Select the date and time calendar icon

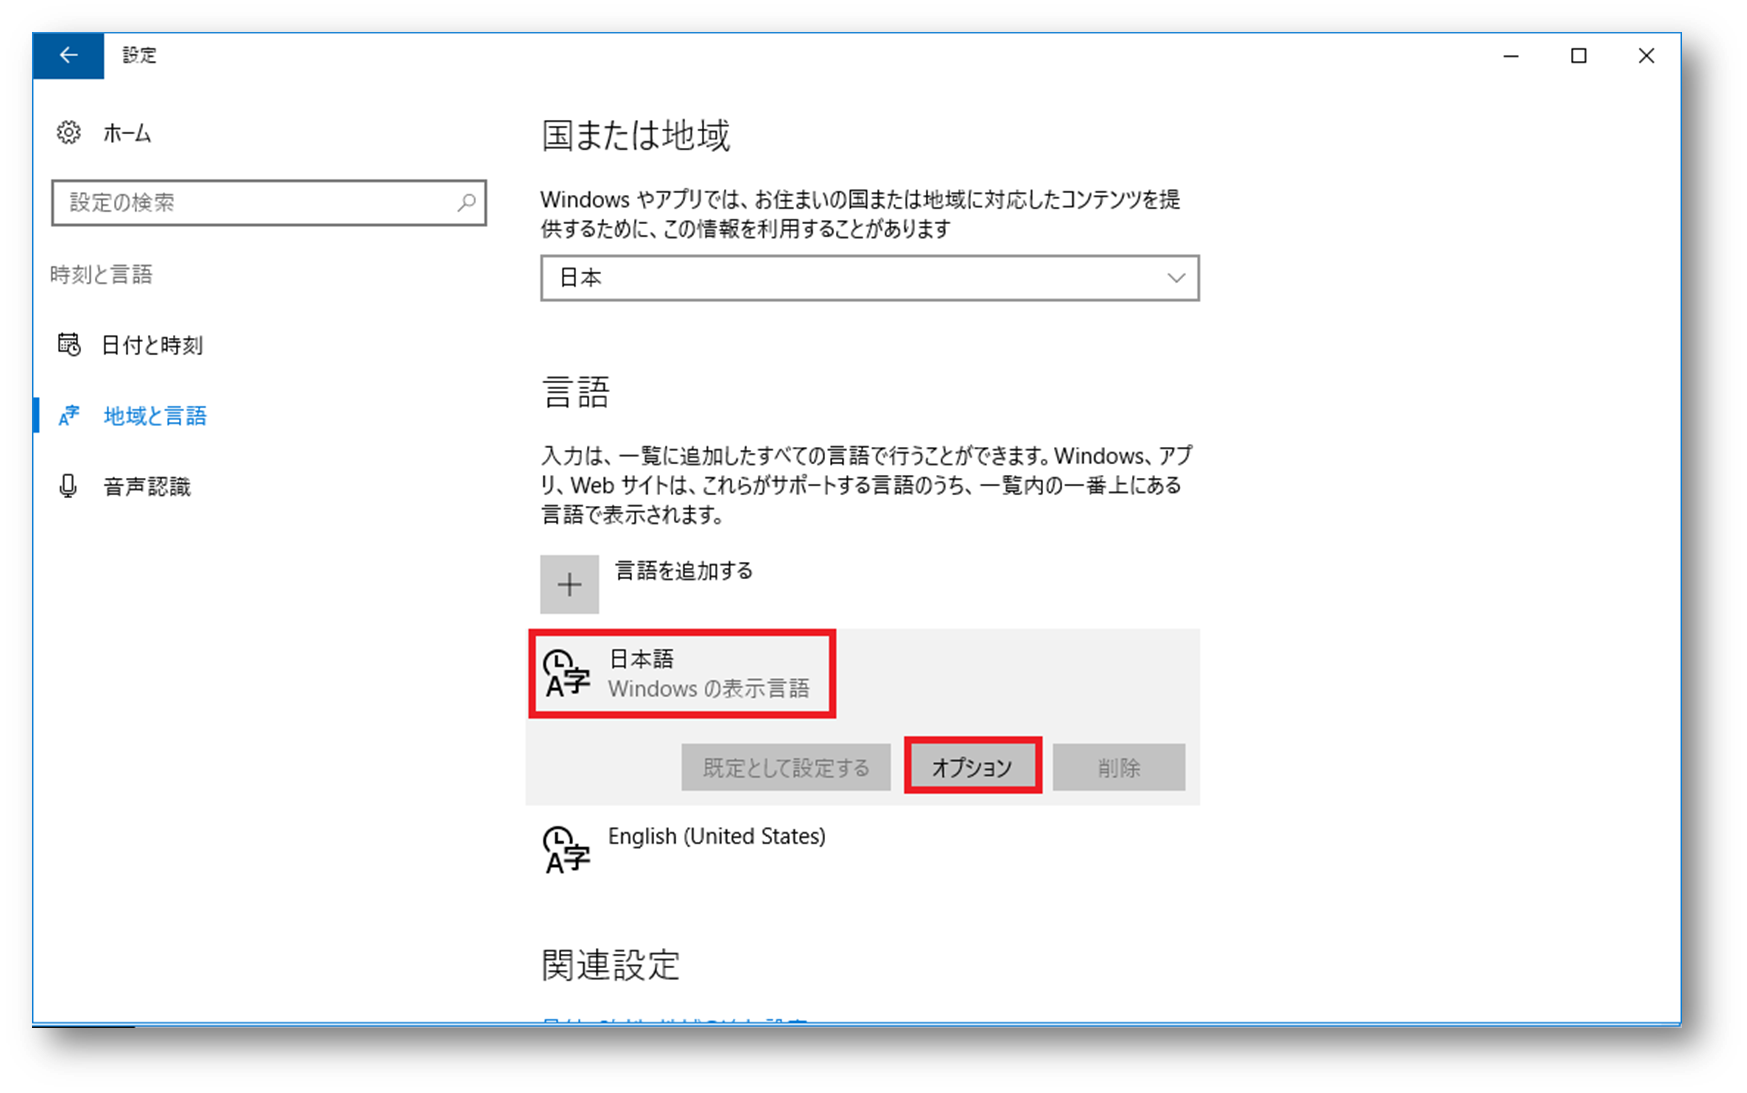pyautogui.click(x=69, y=345)
